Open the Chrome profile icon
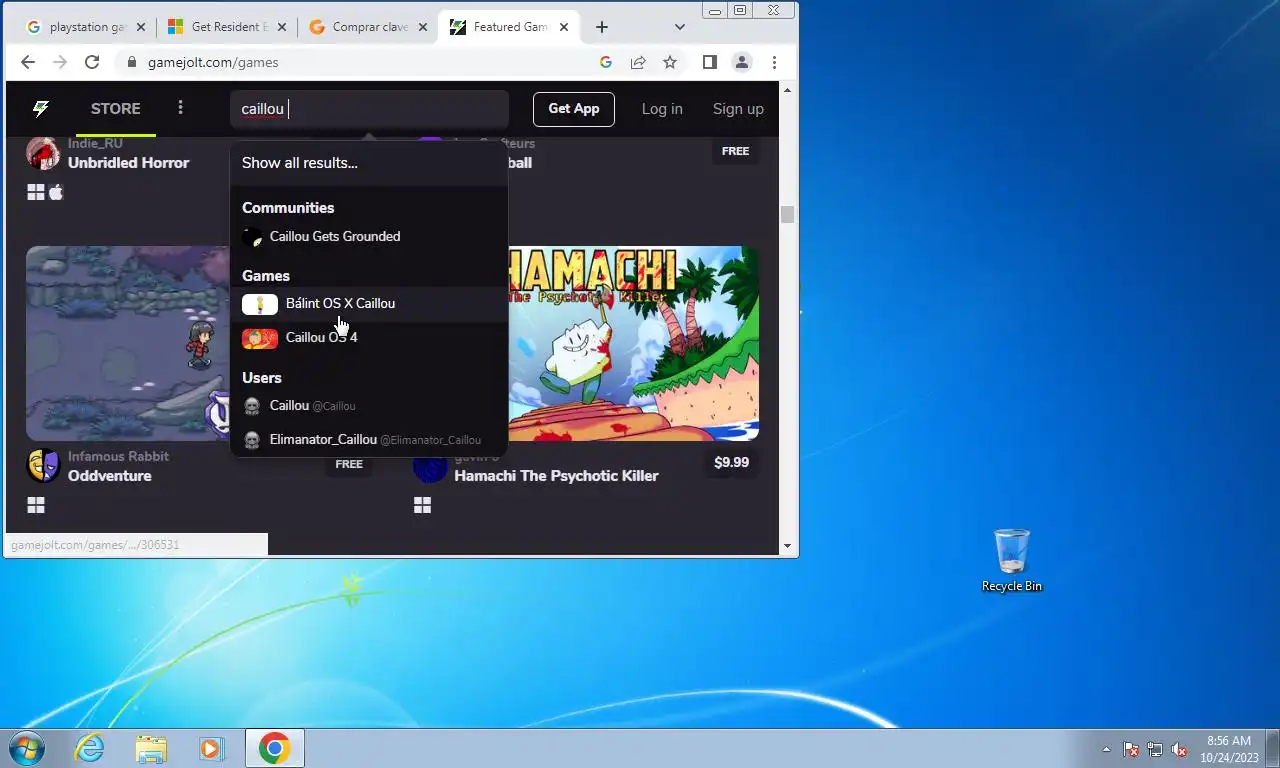 742,62
